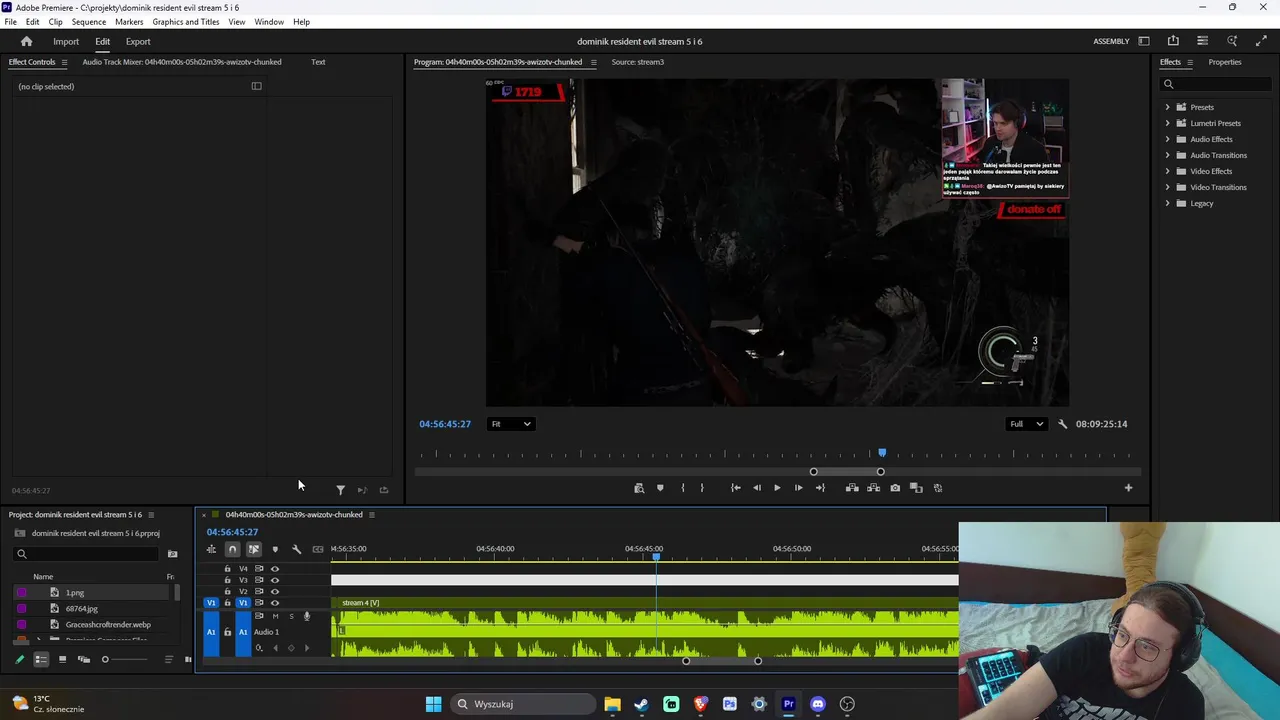Open workspaces layout icon next to ASSEMBLY
The height and width of the screenshot is (720, 1280).
click(x=1144, y=41)
